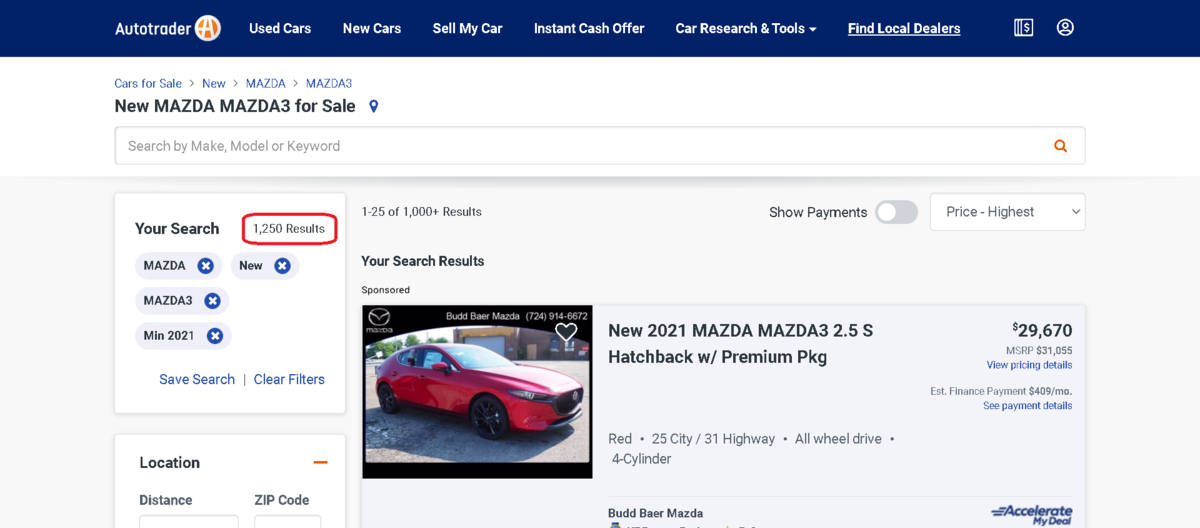The image size is (1200, 528).
Task: Collapse the Location filter section
Action: coord(320,463)
